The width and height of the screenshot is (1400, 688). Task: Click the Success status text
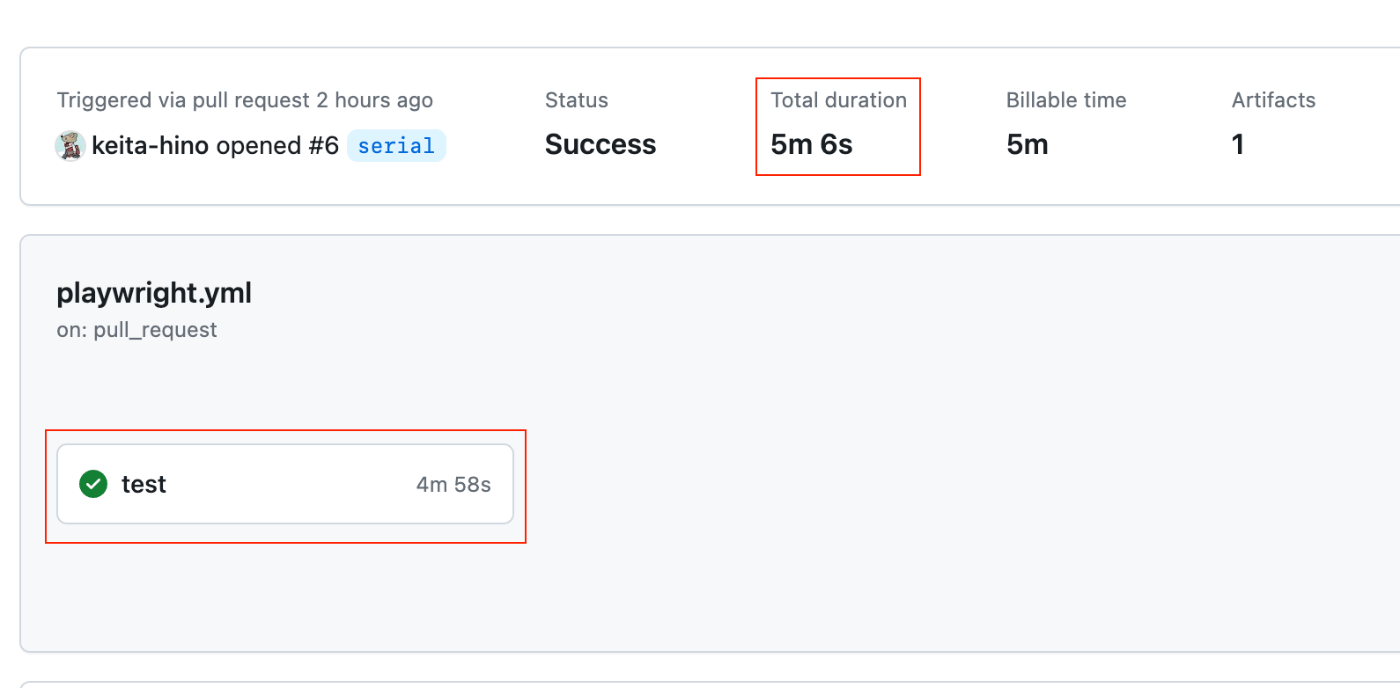[x=600, y=145]
